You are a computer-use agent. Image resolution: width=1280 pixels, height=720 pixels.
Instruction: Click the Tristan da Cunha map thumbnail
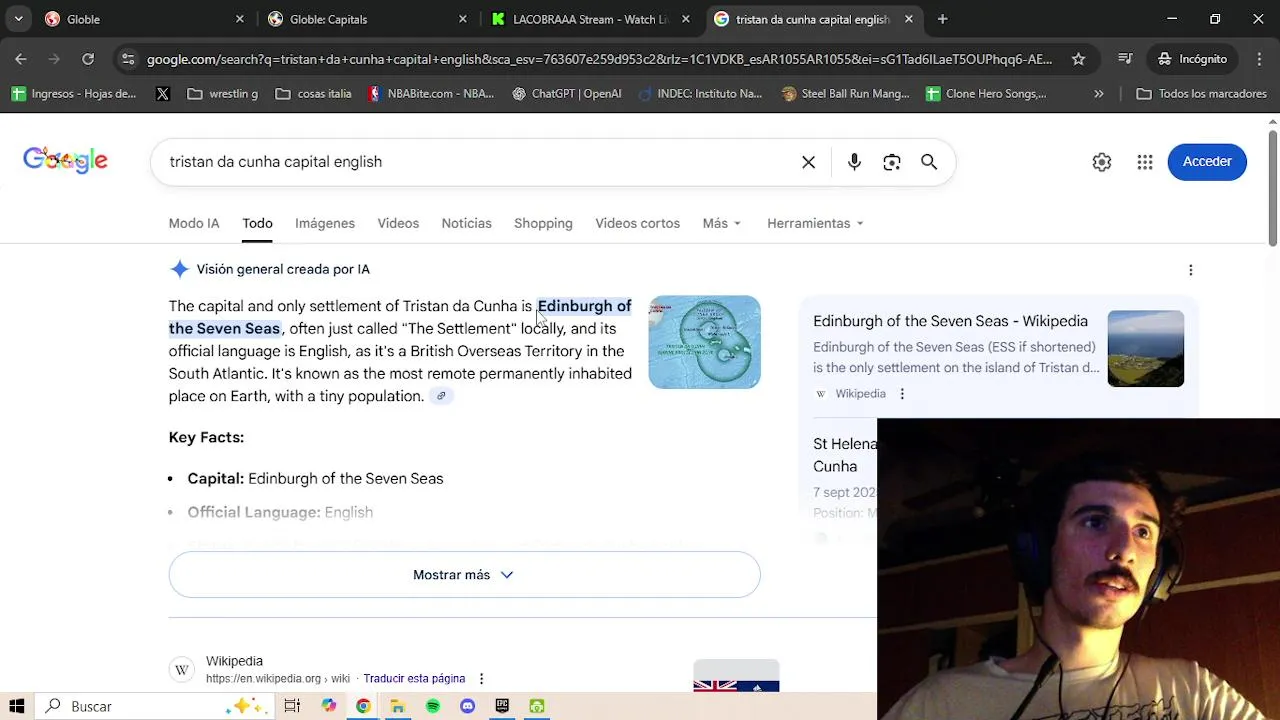click(x=704, y=342)
